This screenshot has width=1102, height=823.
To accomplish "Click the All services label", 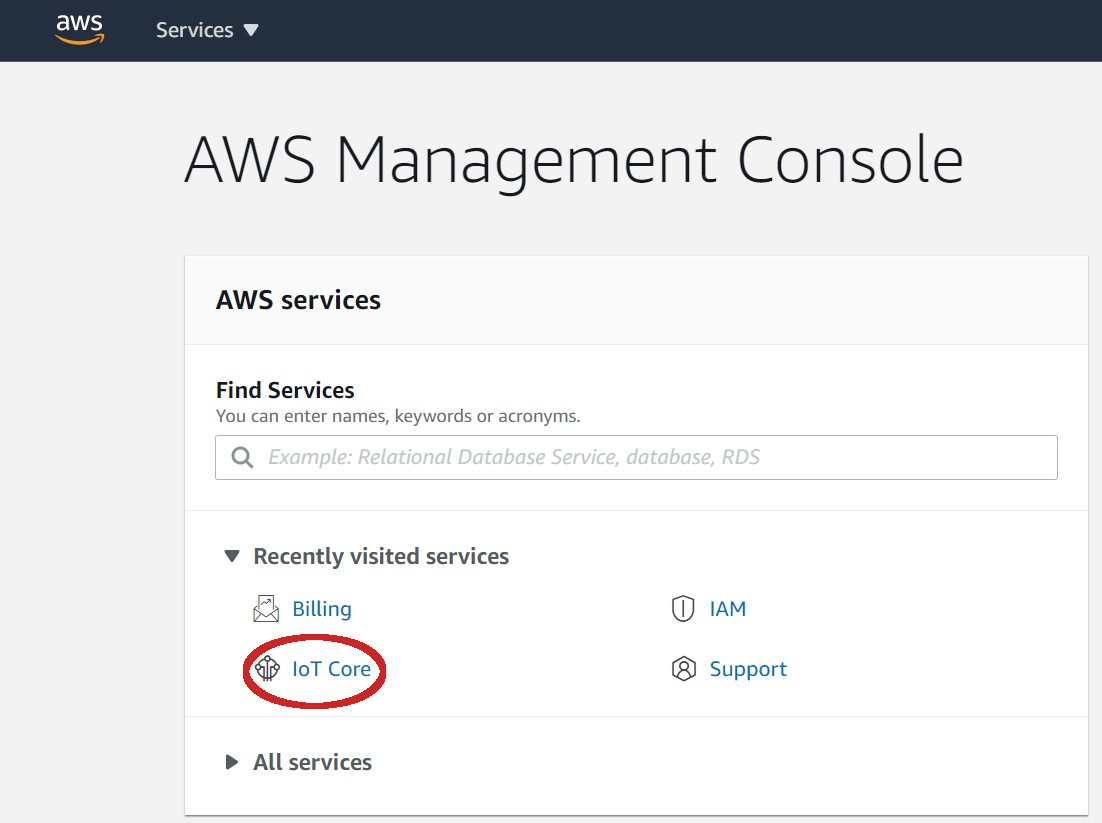I will 312,762.
